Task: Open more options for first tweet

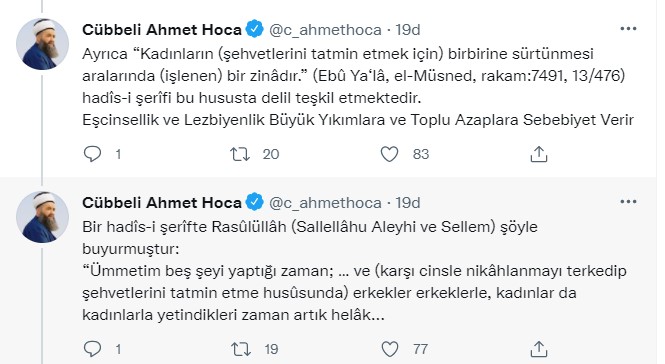Action: tap(628, 29)
